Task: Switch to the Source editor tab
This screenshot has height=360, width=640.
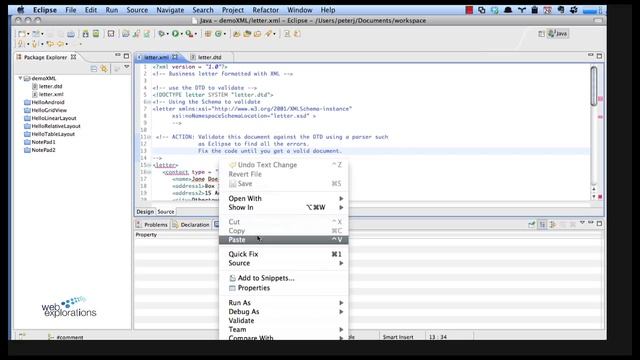Action: point(166,212)
